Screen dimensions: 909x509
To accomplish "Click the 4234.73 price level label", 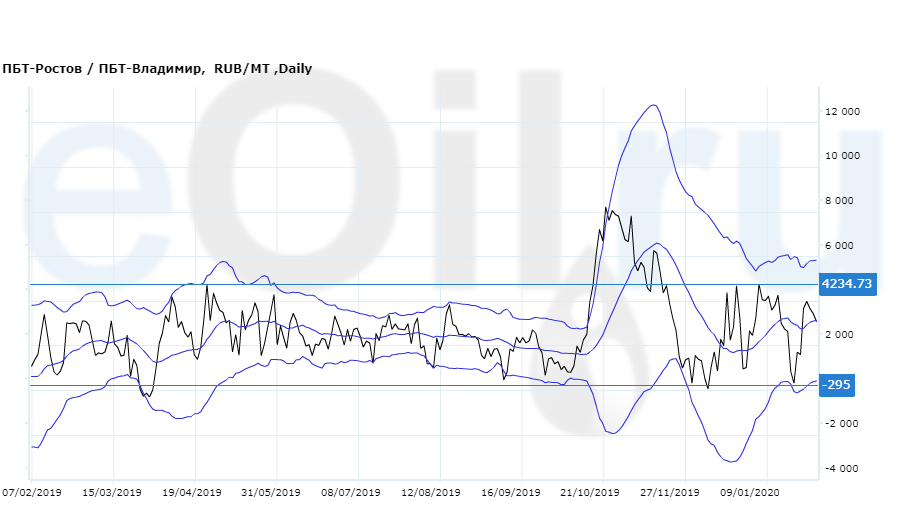I will [x=847, y=284].
